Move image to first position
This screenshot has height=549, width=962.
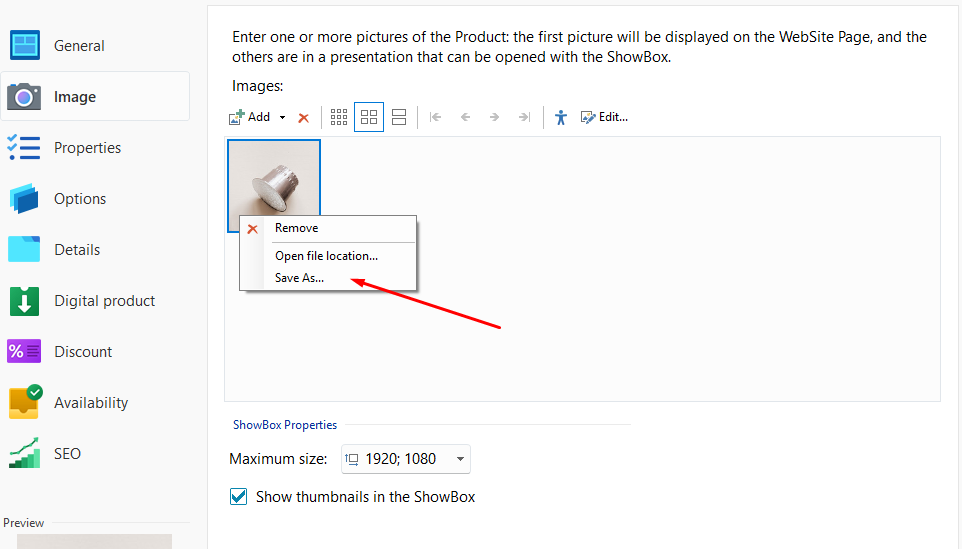tap(435, 117)
